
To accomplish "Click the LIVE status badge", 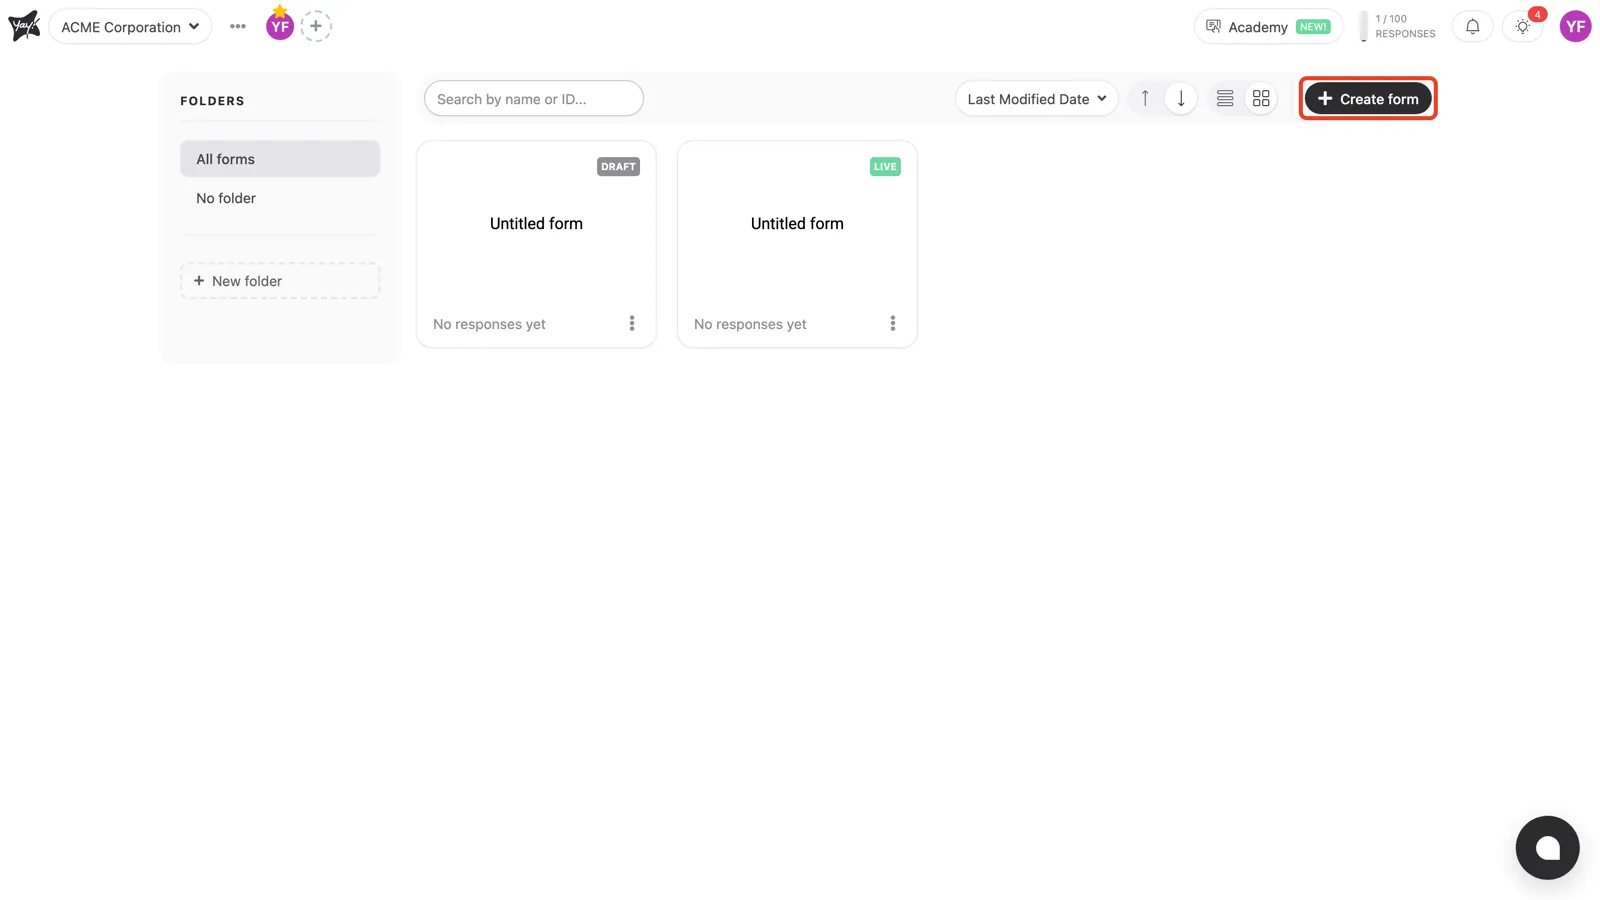I will click(885, 167).
